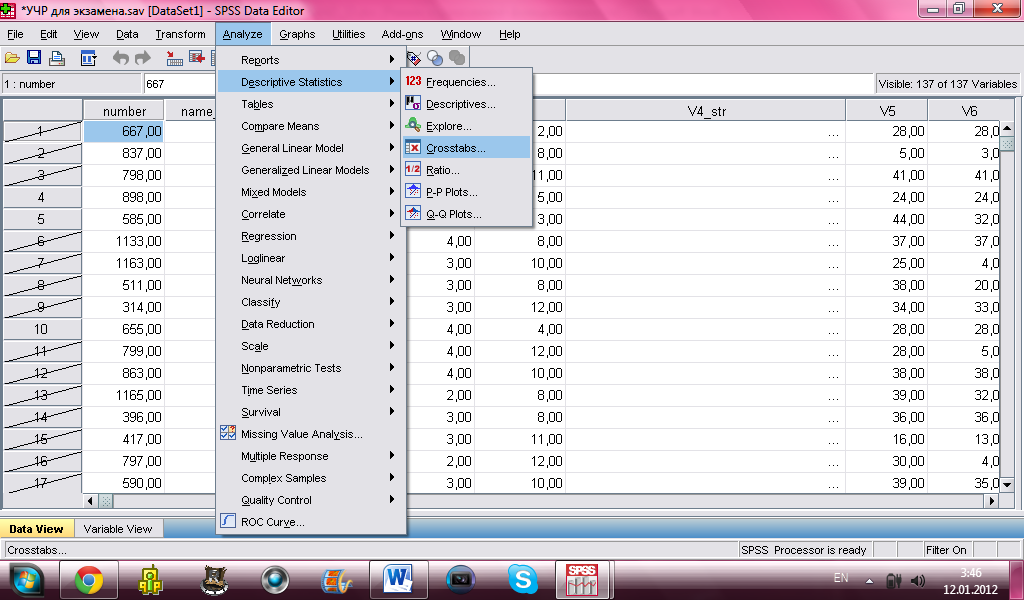Viewport: 1024px width, 600px height.
Task: Expand the Regression submenu
Action: tap(311, 236)
